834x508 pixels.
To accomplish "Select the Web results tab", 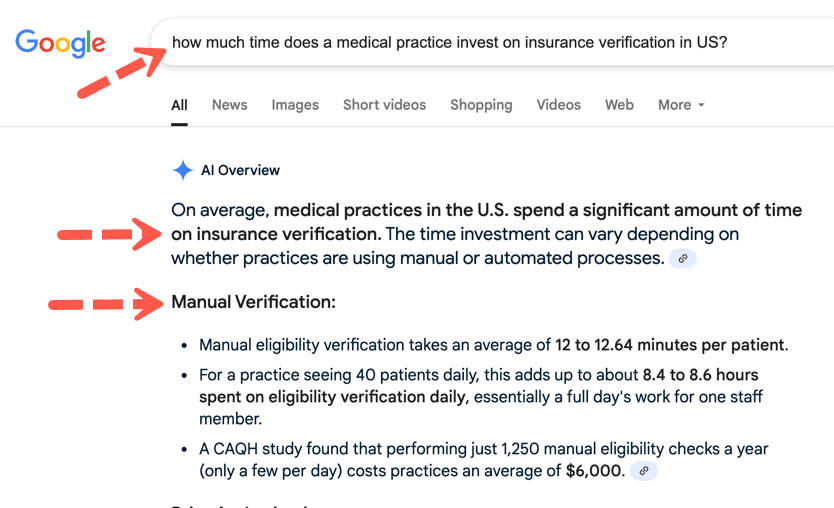I will (x=619, y=105).
